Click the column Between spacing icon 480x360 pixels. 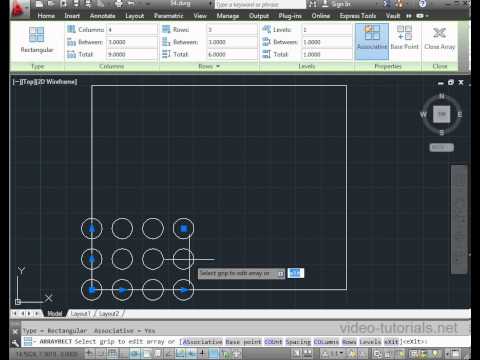(71, 42)
